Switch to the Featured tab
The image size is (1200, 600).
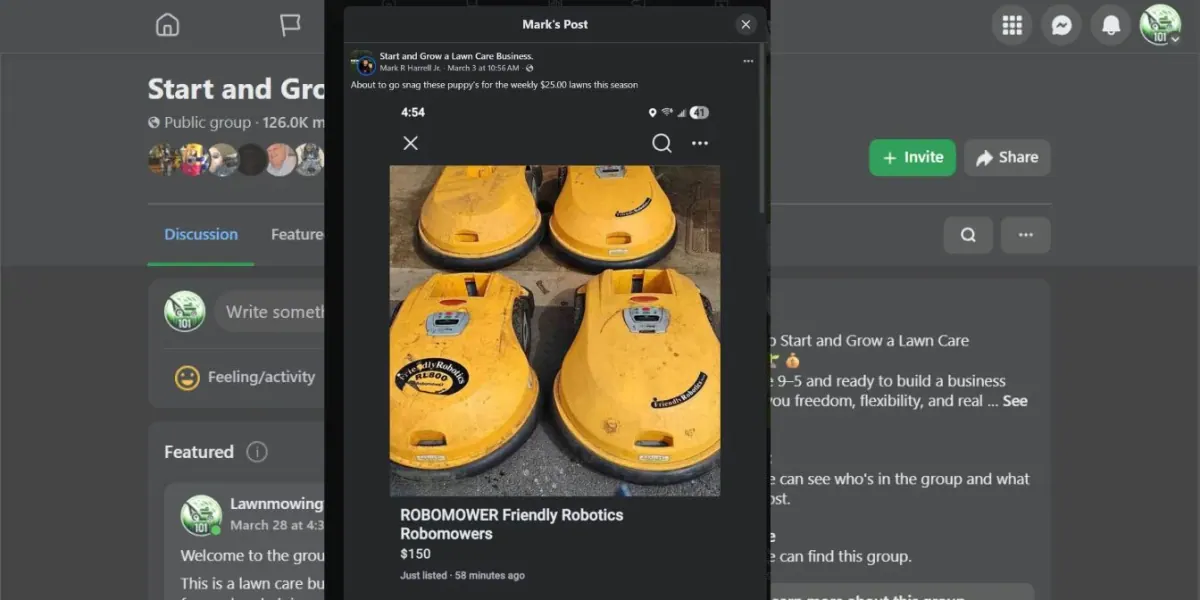click(x=297, y=234)
